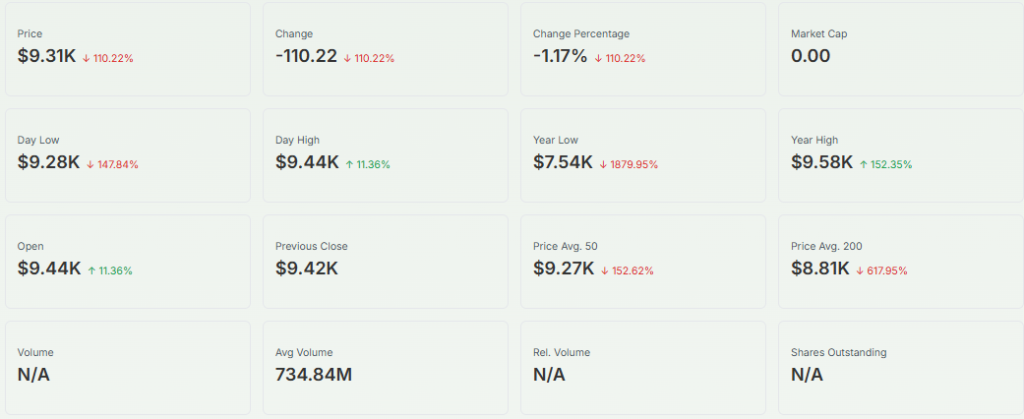Click the down arrow in Price Avg. 200 card
Image resolution: width=1024 pixels, height=419 pixels.
tap(860, 270)
